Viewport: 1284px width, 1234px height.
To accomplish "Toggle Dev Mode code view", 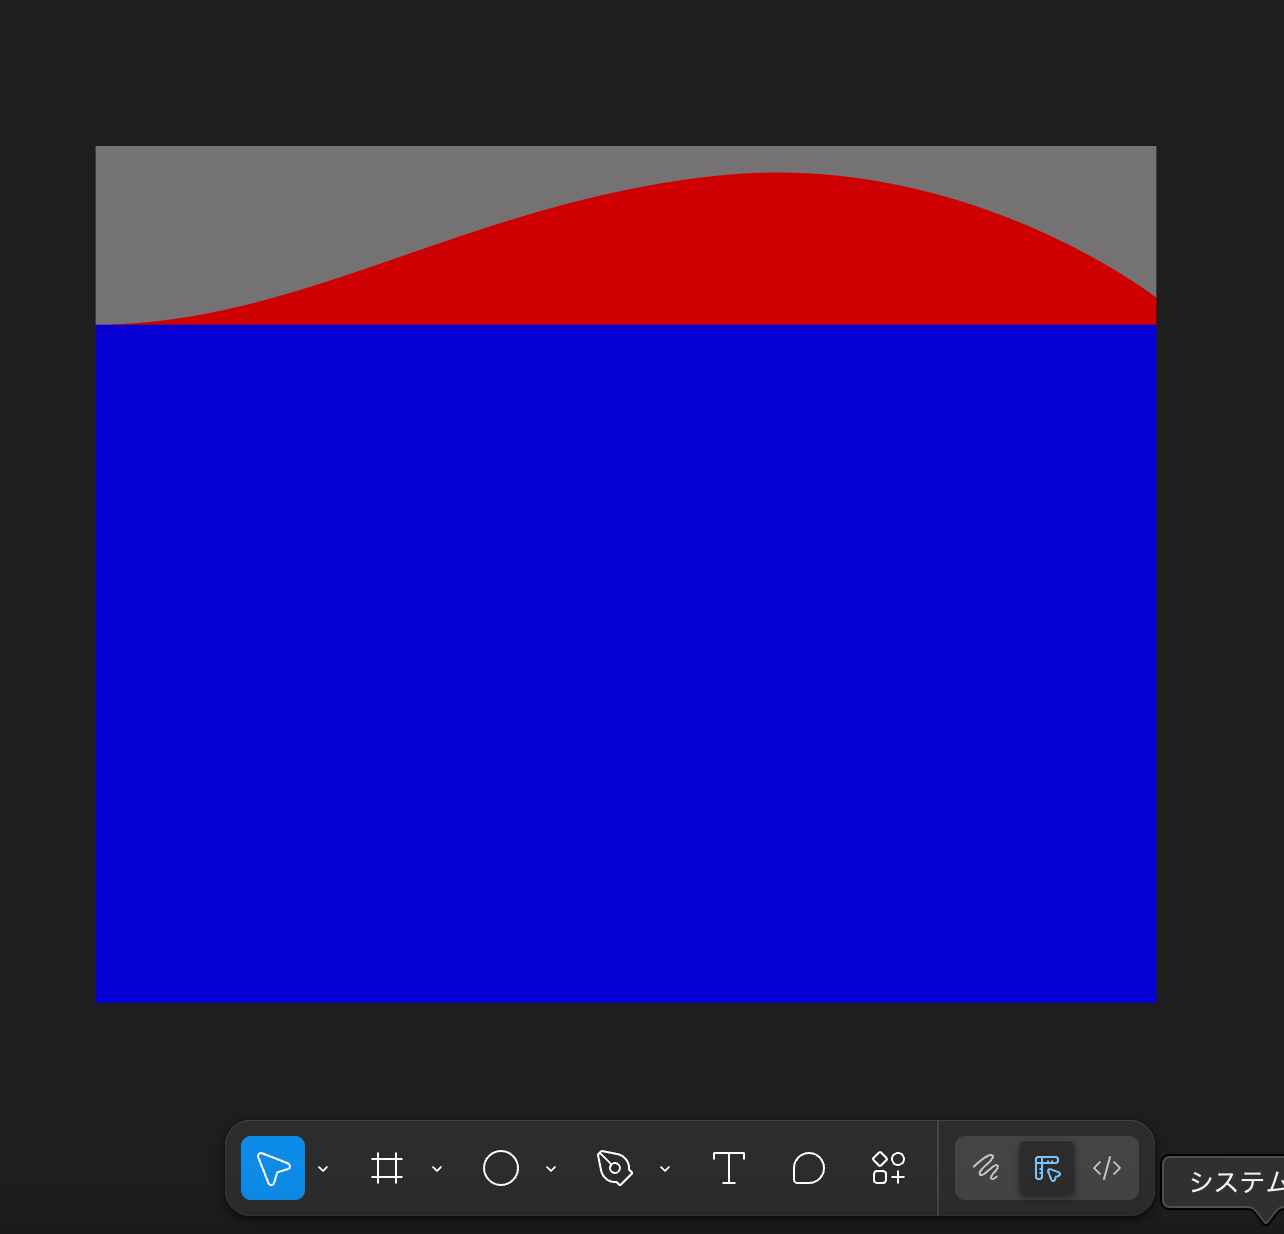I will (x=1107, y=1168).
